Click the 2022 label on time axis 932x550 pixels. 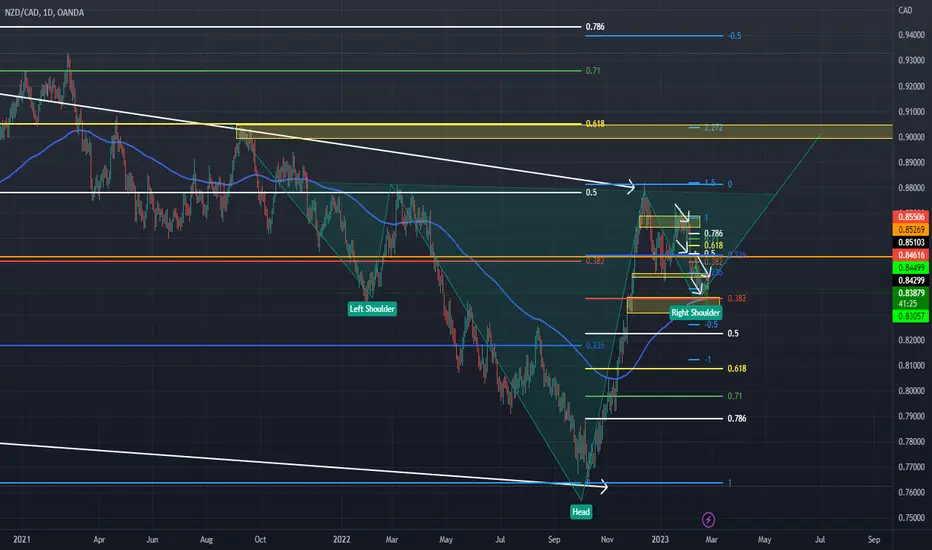[342, 539]
